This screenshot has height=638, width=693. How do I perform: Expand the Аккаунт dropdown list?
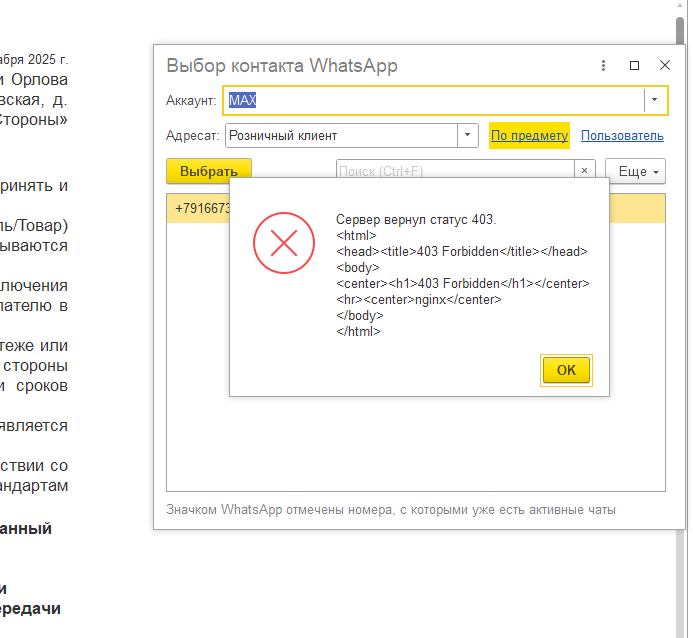[654, 100]
